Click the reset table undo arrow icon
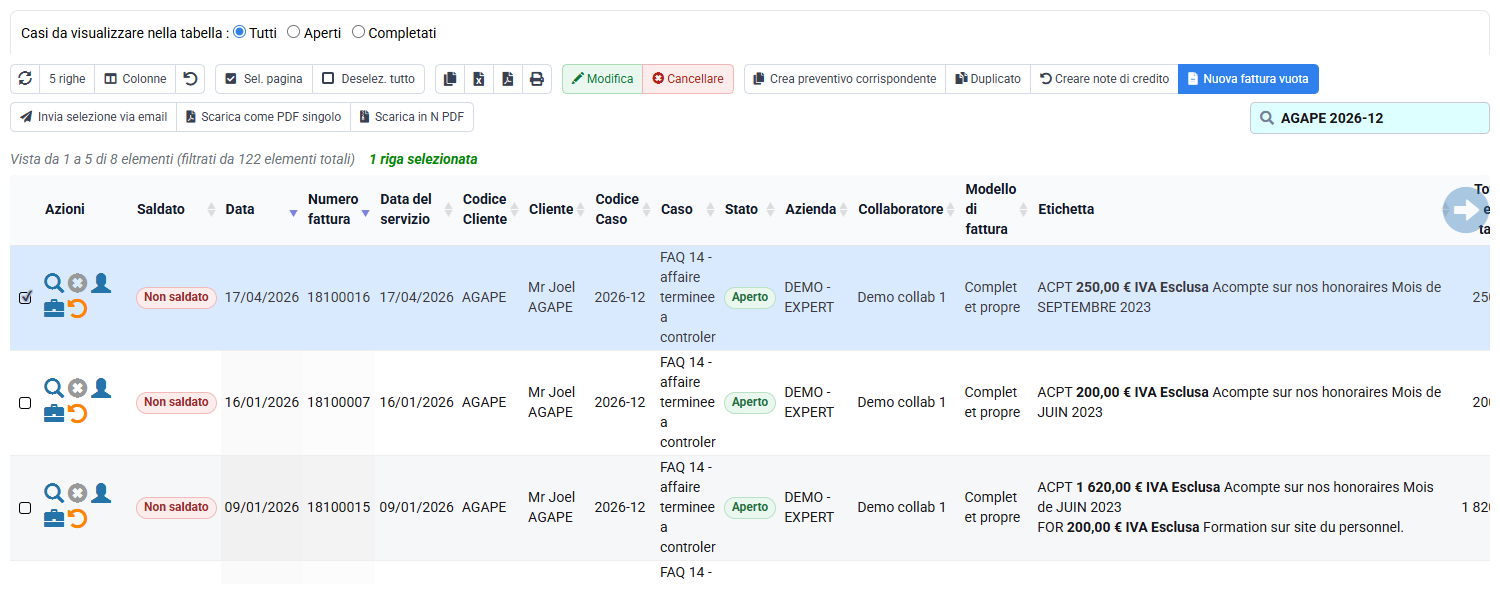The image size is (1500, 604). pos(190,79)
